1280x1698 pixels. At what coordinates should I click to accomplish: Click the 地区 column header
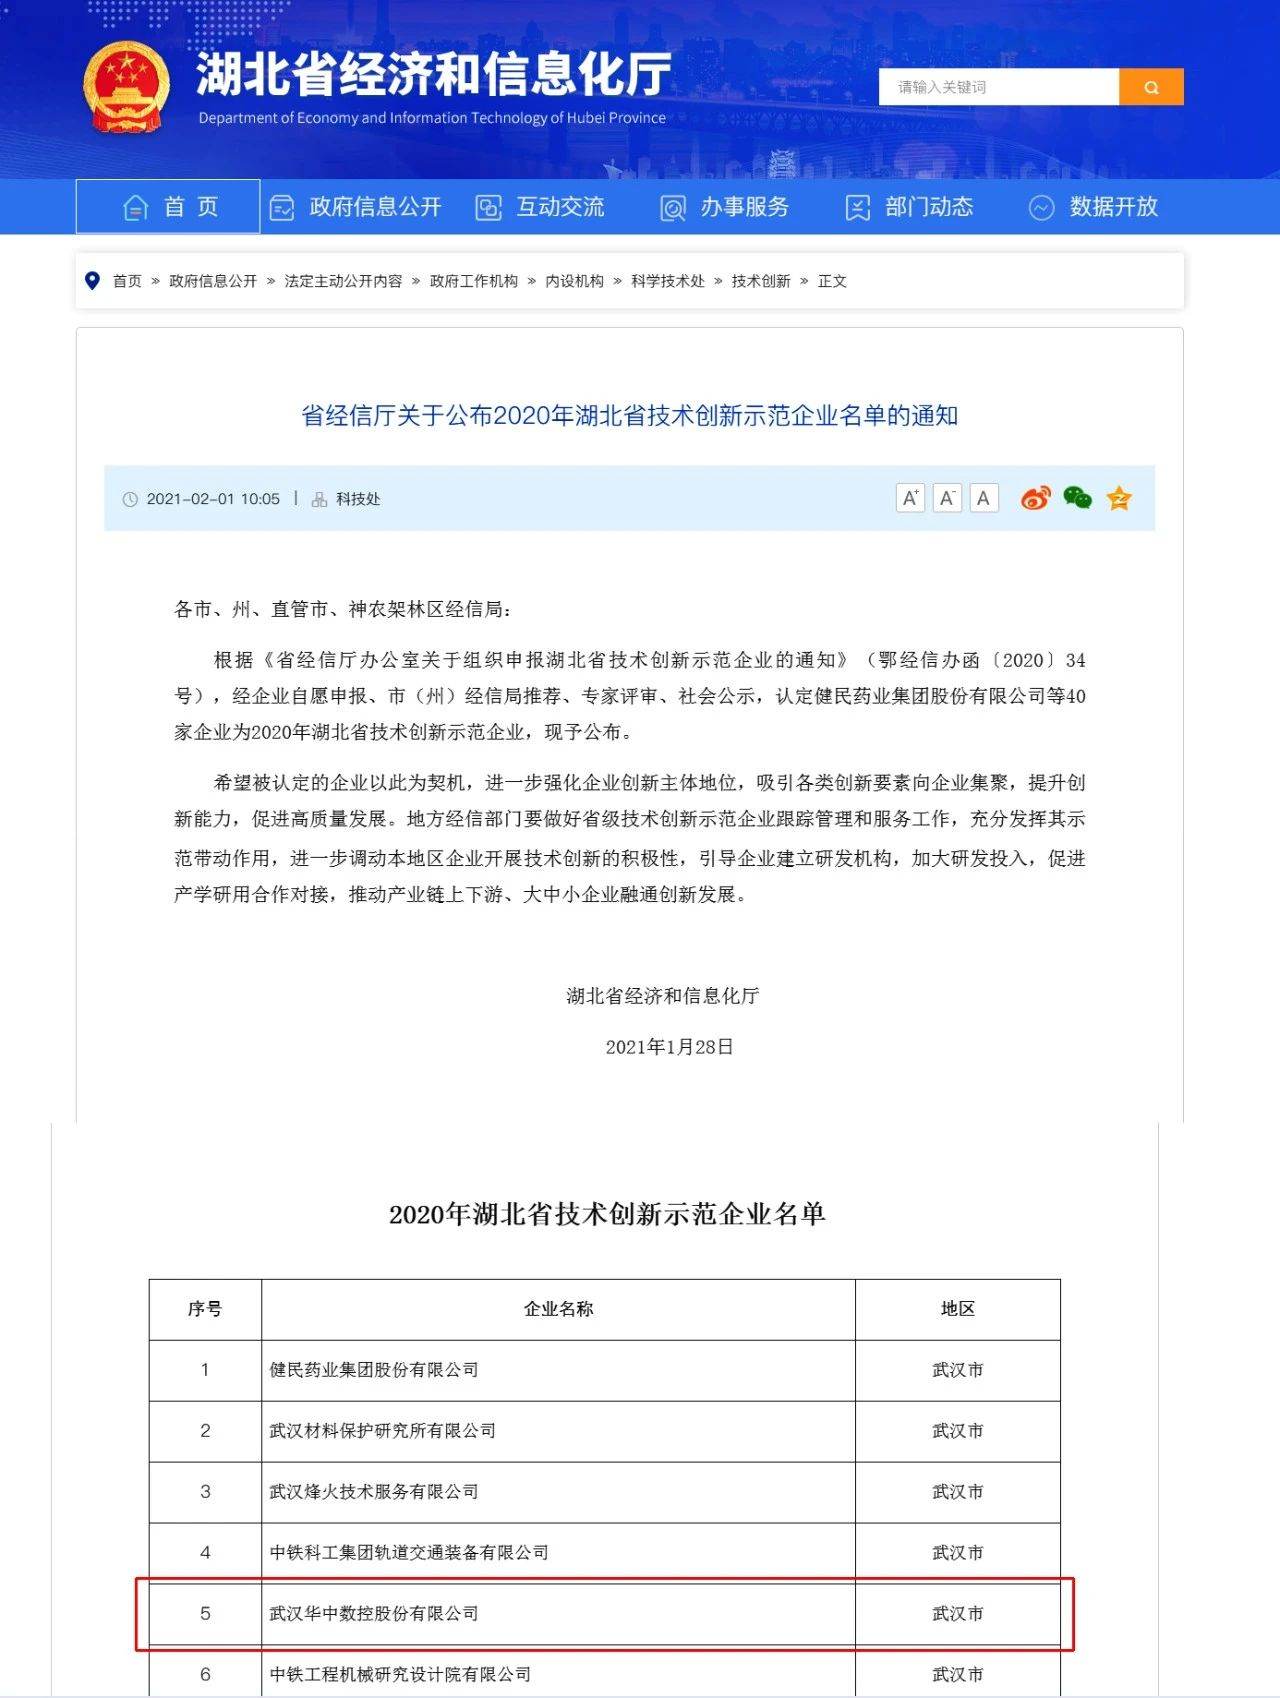pos(958,1309)
